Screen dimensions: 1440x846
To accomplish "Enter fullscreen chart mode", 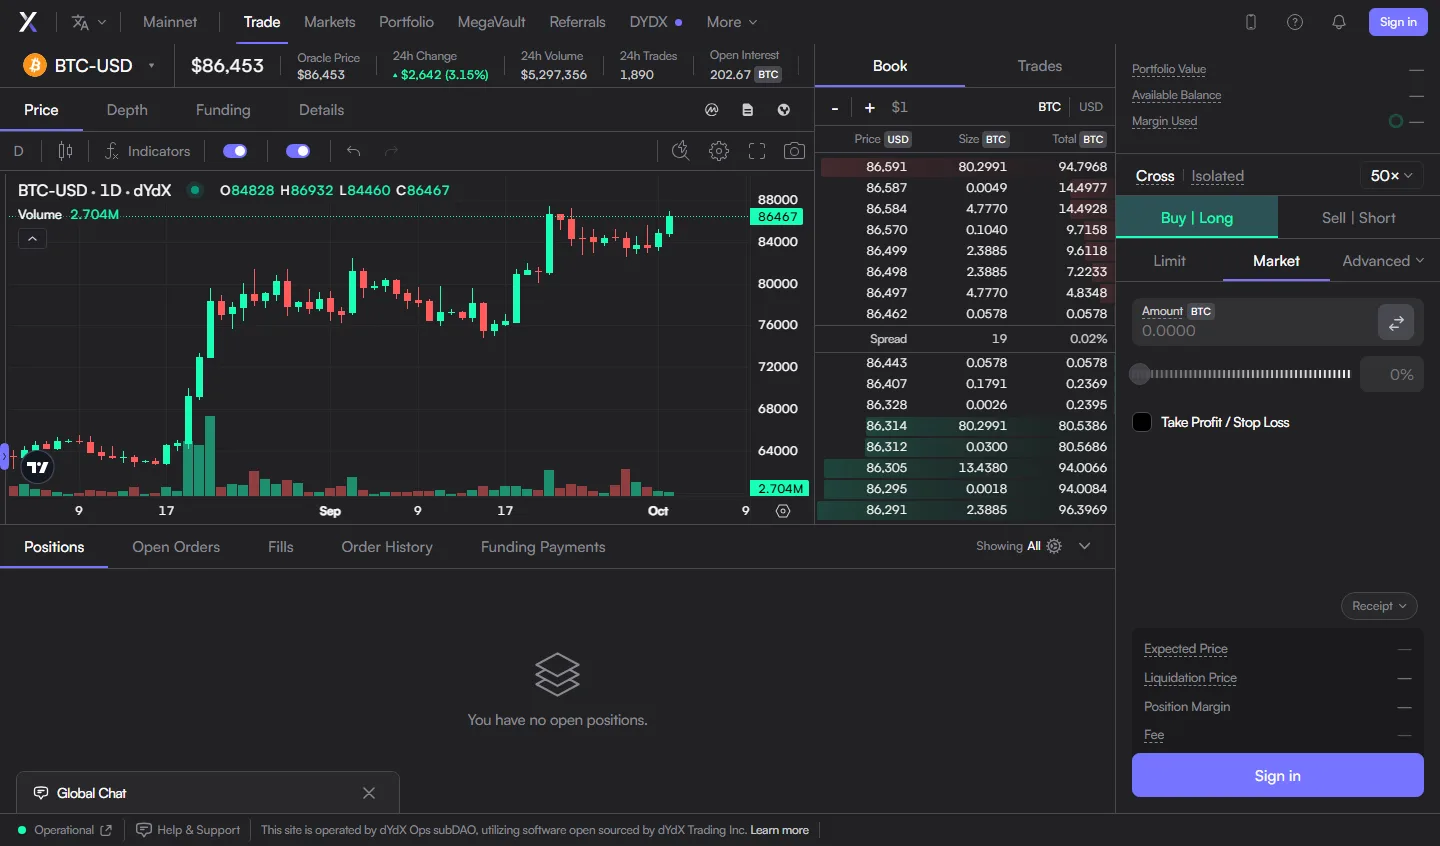I will pos(757,151).
